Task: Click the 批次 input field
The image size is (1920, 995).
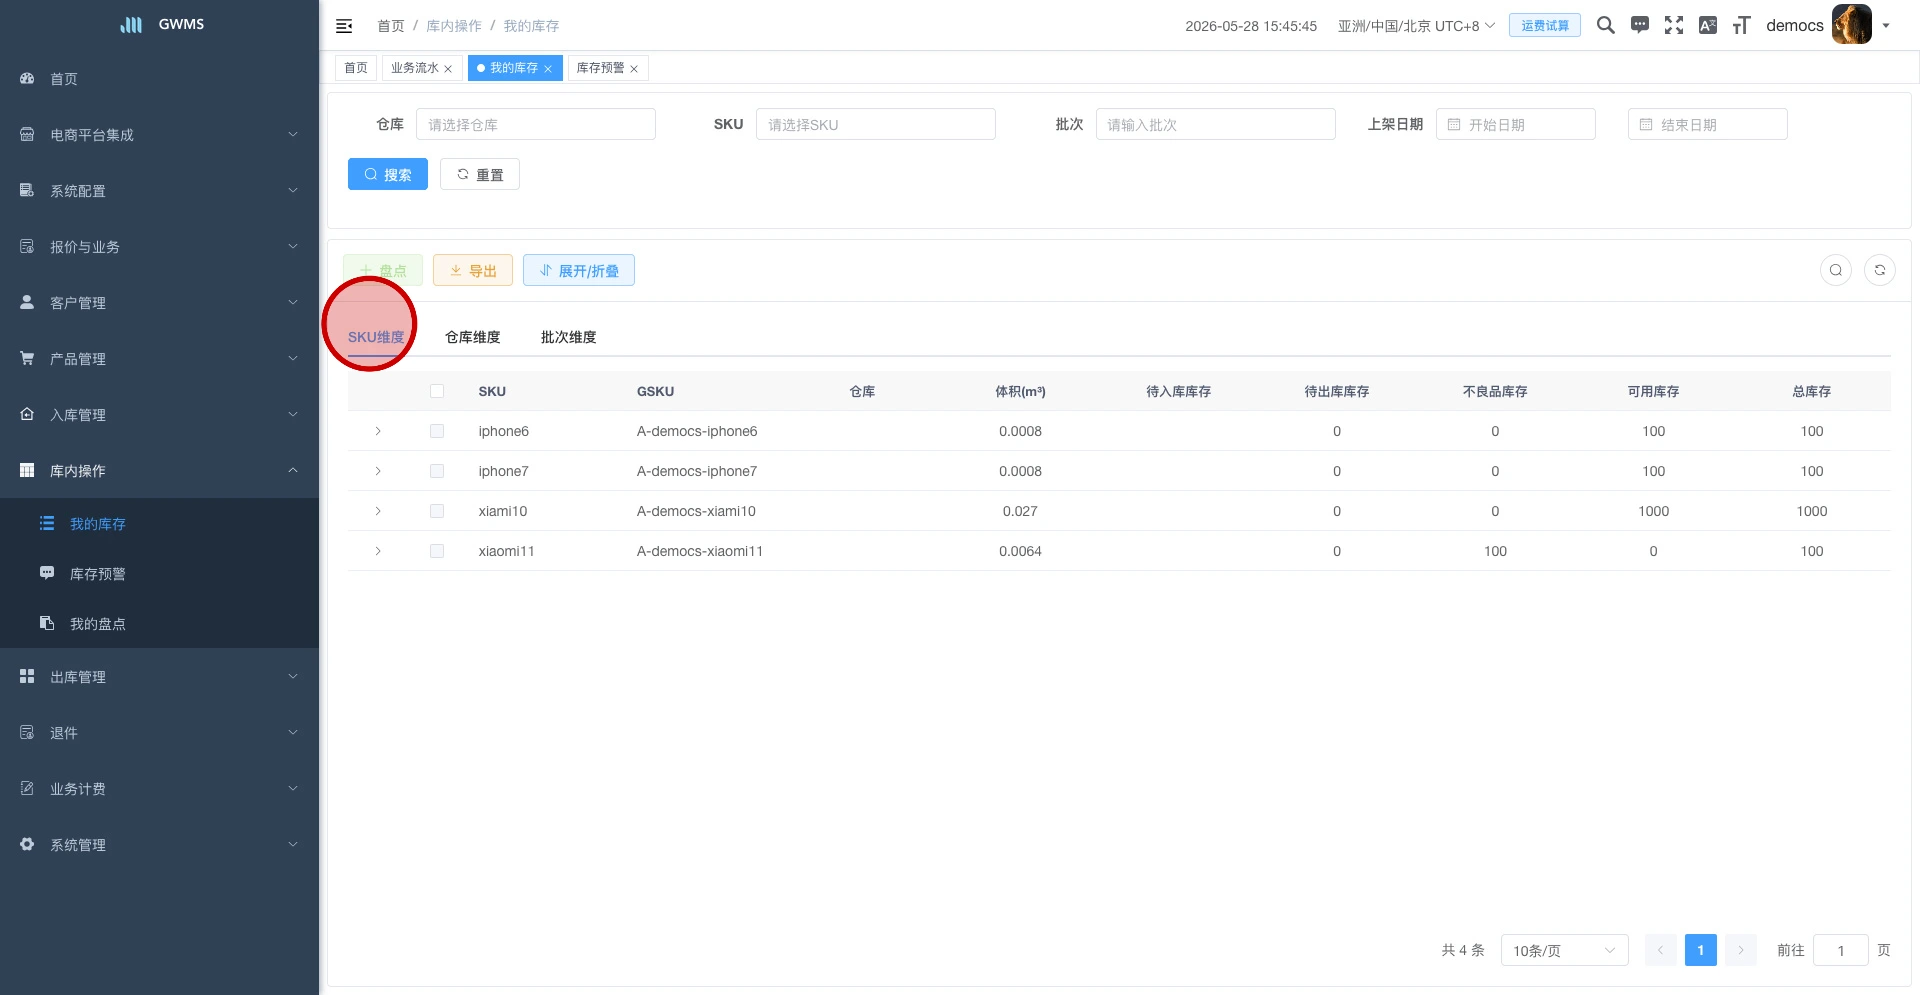Action: click(x=1216, y=124)
